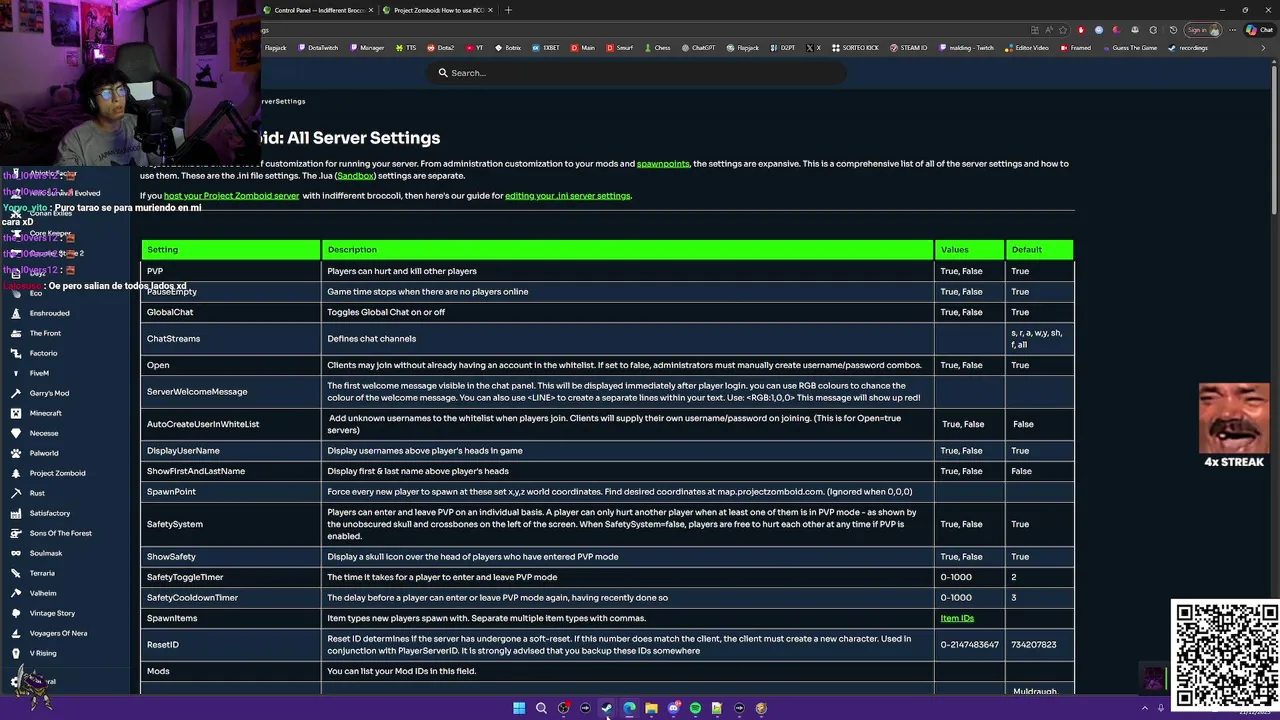
Task: Open editing your .ini server settings link
Action: pyautogui.click(x=568, y=196)
